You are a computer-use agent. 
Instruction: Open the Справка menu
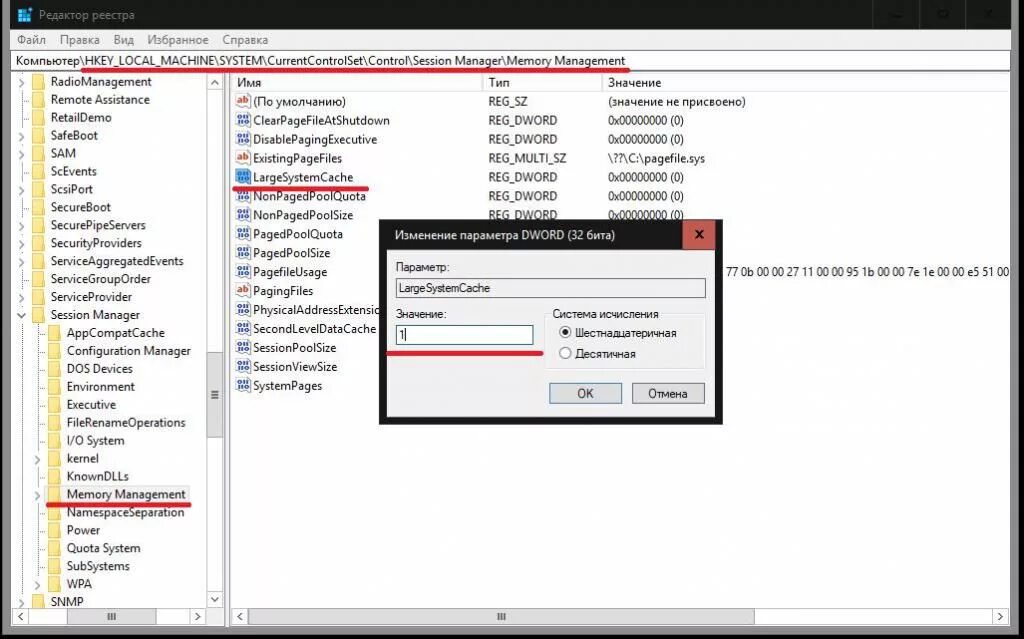tap(245, 40)
